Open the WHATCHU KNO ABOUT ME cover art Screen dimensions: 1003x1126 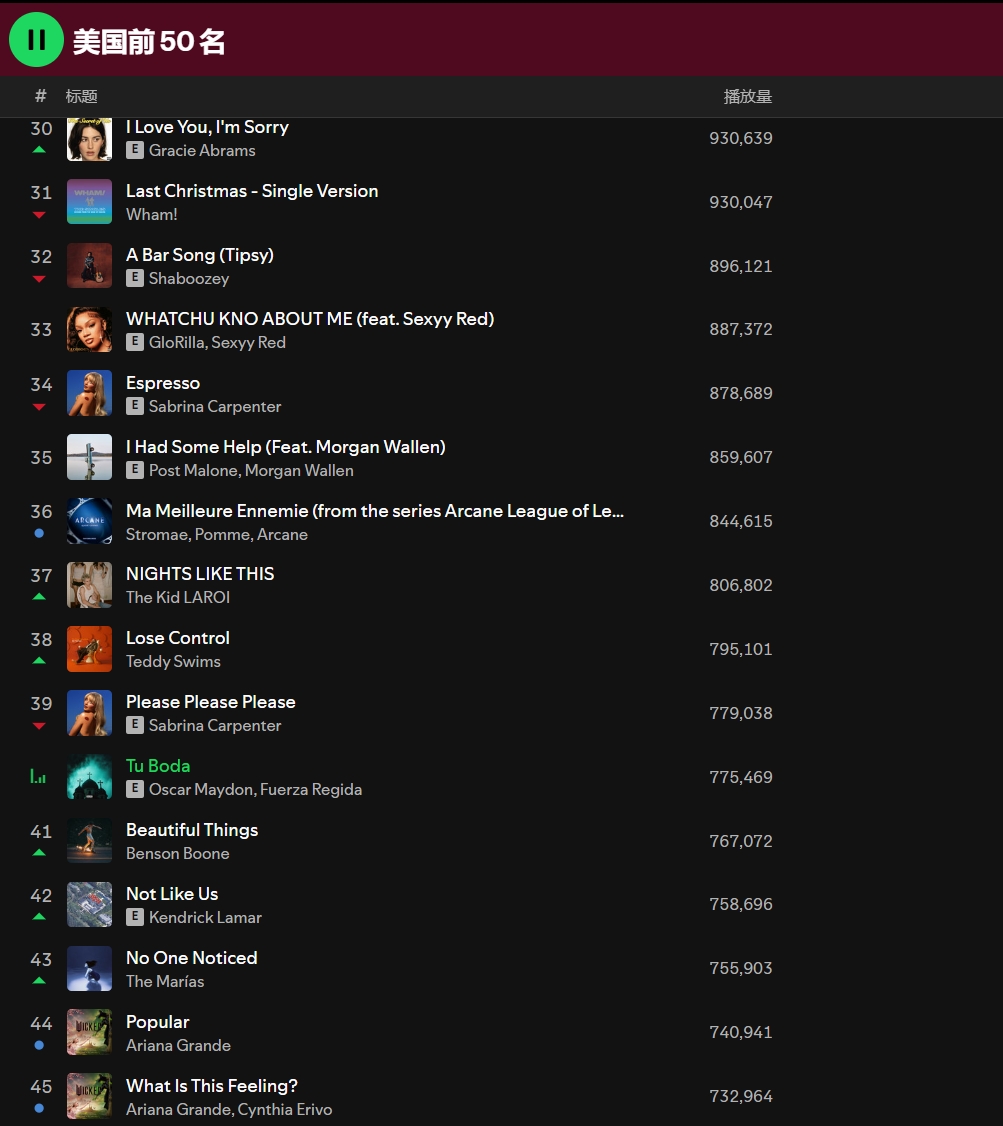pos(90,330)
